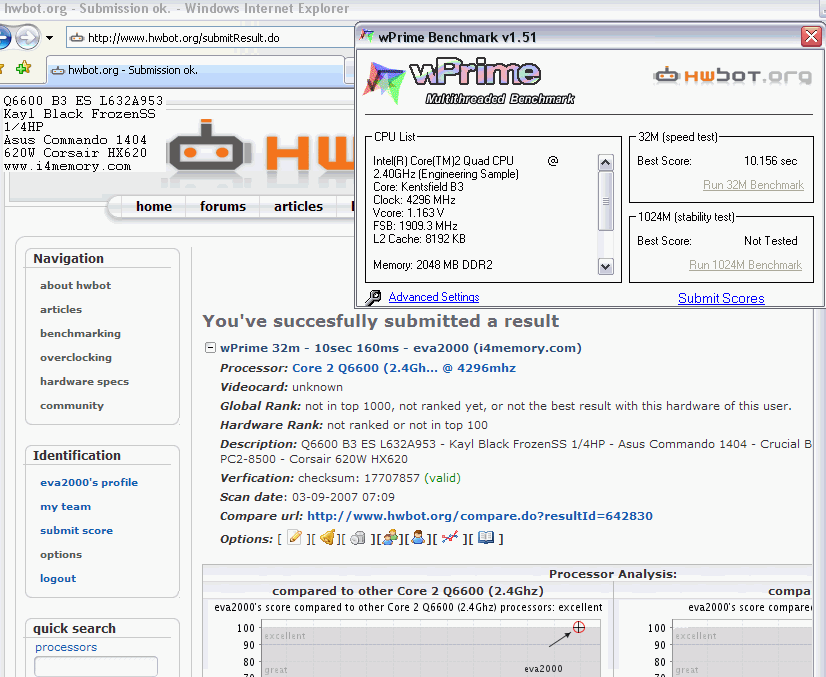Click the Clock: 4296 MHz line in CPU List
The image size is (826, 677).
[414, 200]
